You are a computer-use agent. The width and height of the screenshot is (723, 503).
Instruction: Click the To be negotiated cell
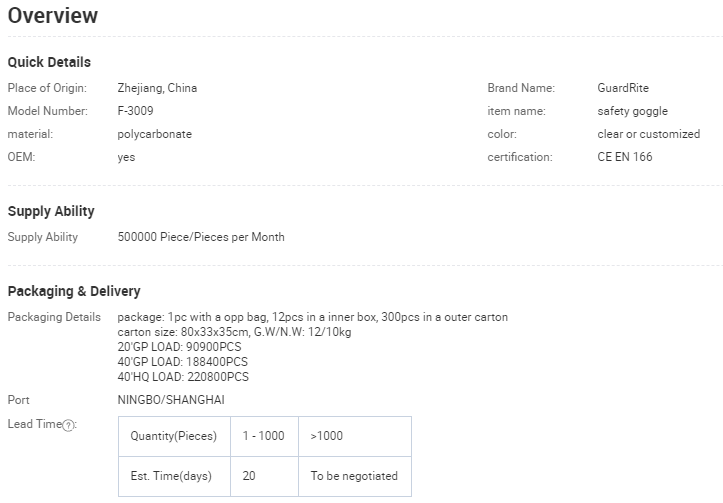pyautogui.click(x=354, y=476)
